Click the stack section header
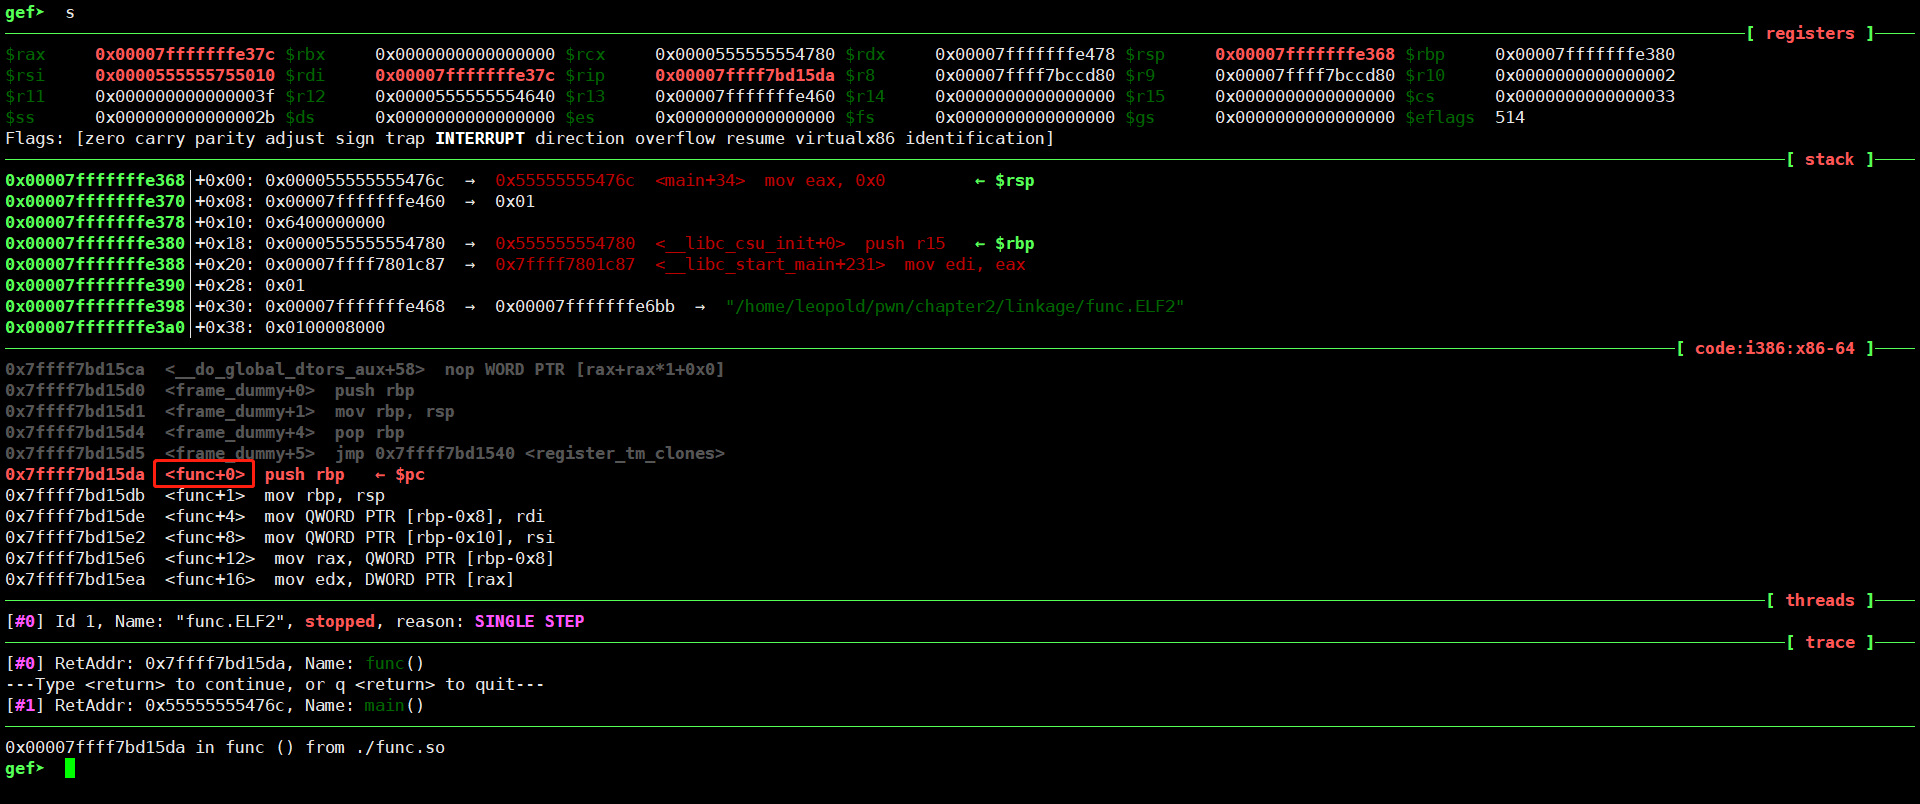 click(x=1830, y=159)
